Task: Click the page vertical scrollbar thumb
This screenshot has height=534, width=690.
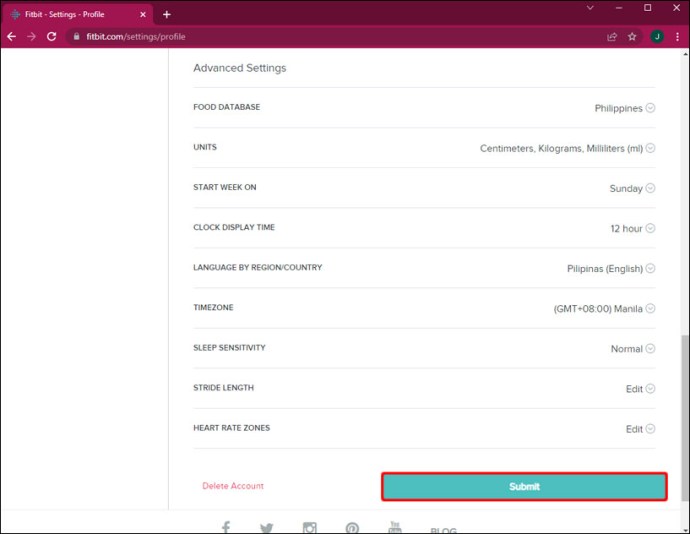Action: [685, 417]
